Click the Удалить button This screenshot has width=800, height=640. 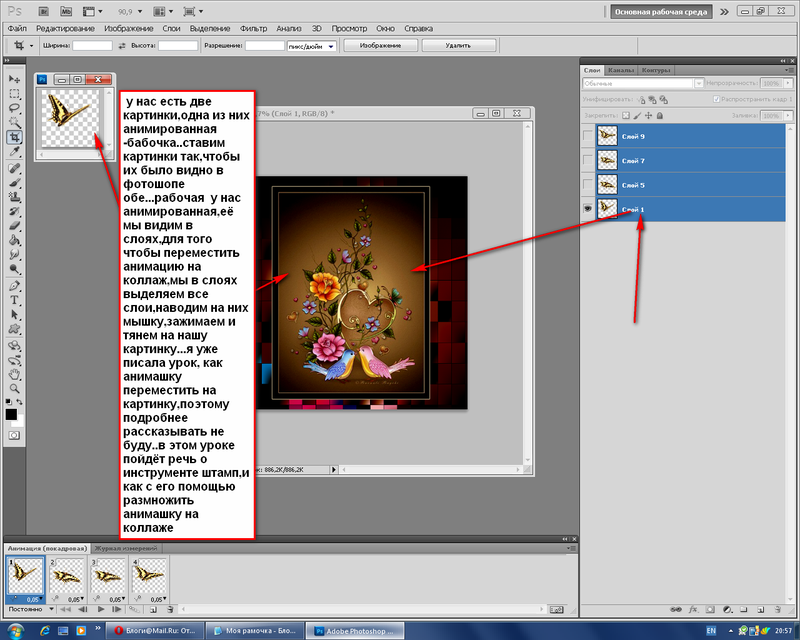[459, 45]
